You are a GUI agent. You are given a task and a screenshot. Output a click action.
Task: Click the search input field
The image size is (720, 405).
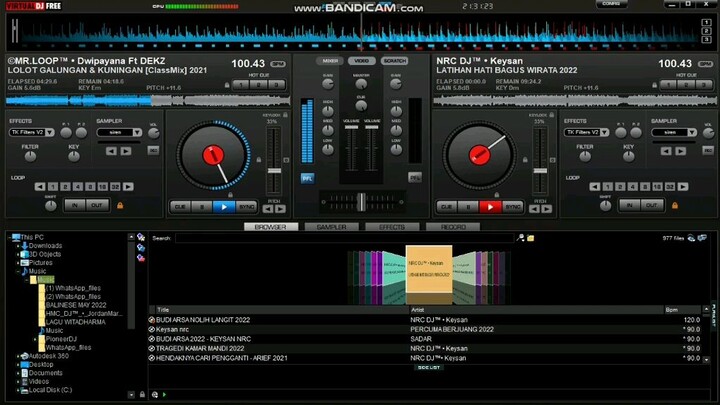tap(344, 238)
